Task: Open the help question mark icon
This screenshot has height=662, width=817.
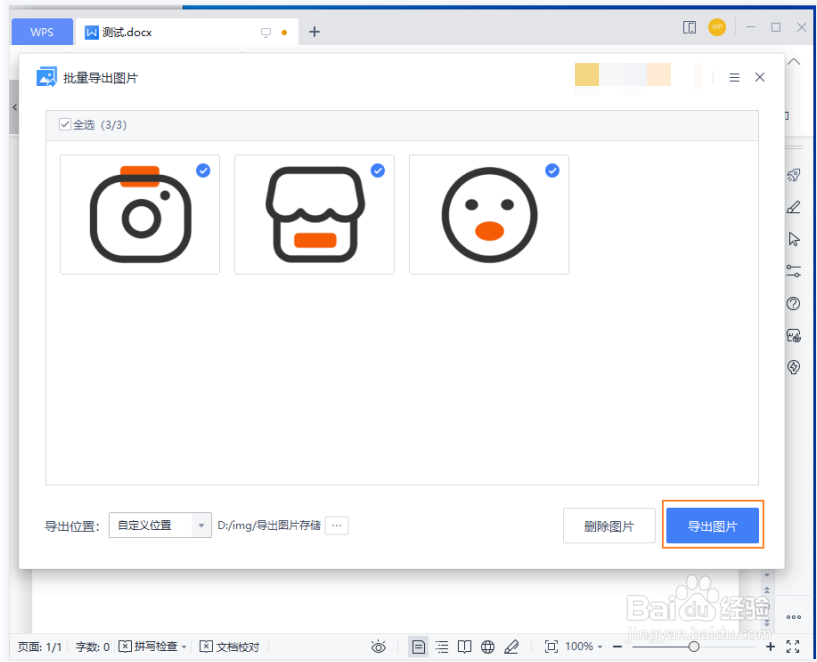Action: pyautogui.click(x=793, y=304)
